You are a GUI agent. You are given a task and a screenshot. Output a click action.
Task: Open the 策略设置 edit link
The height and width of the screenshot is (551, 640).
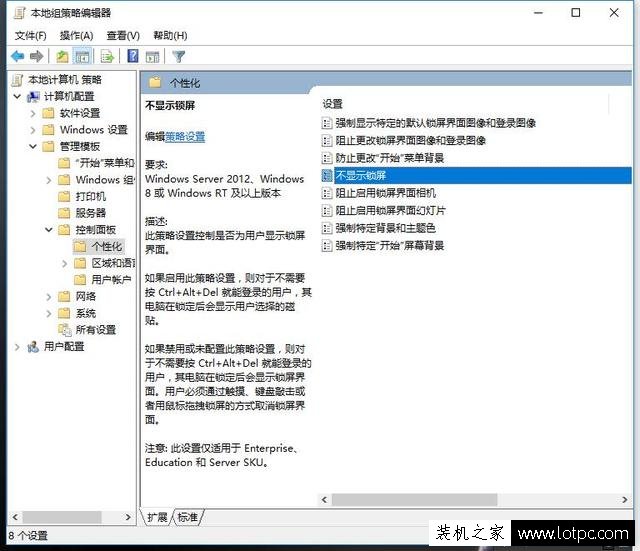pyautogui.click(x=185, y=137)
